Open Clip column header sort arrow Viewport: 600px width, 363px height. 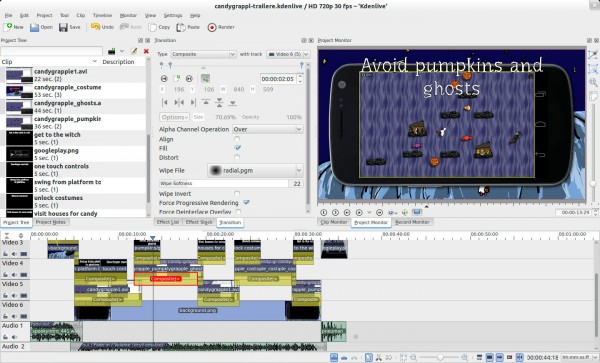click(95, 62)
